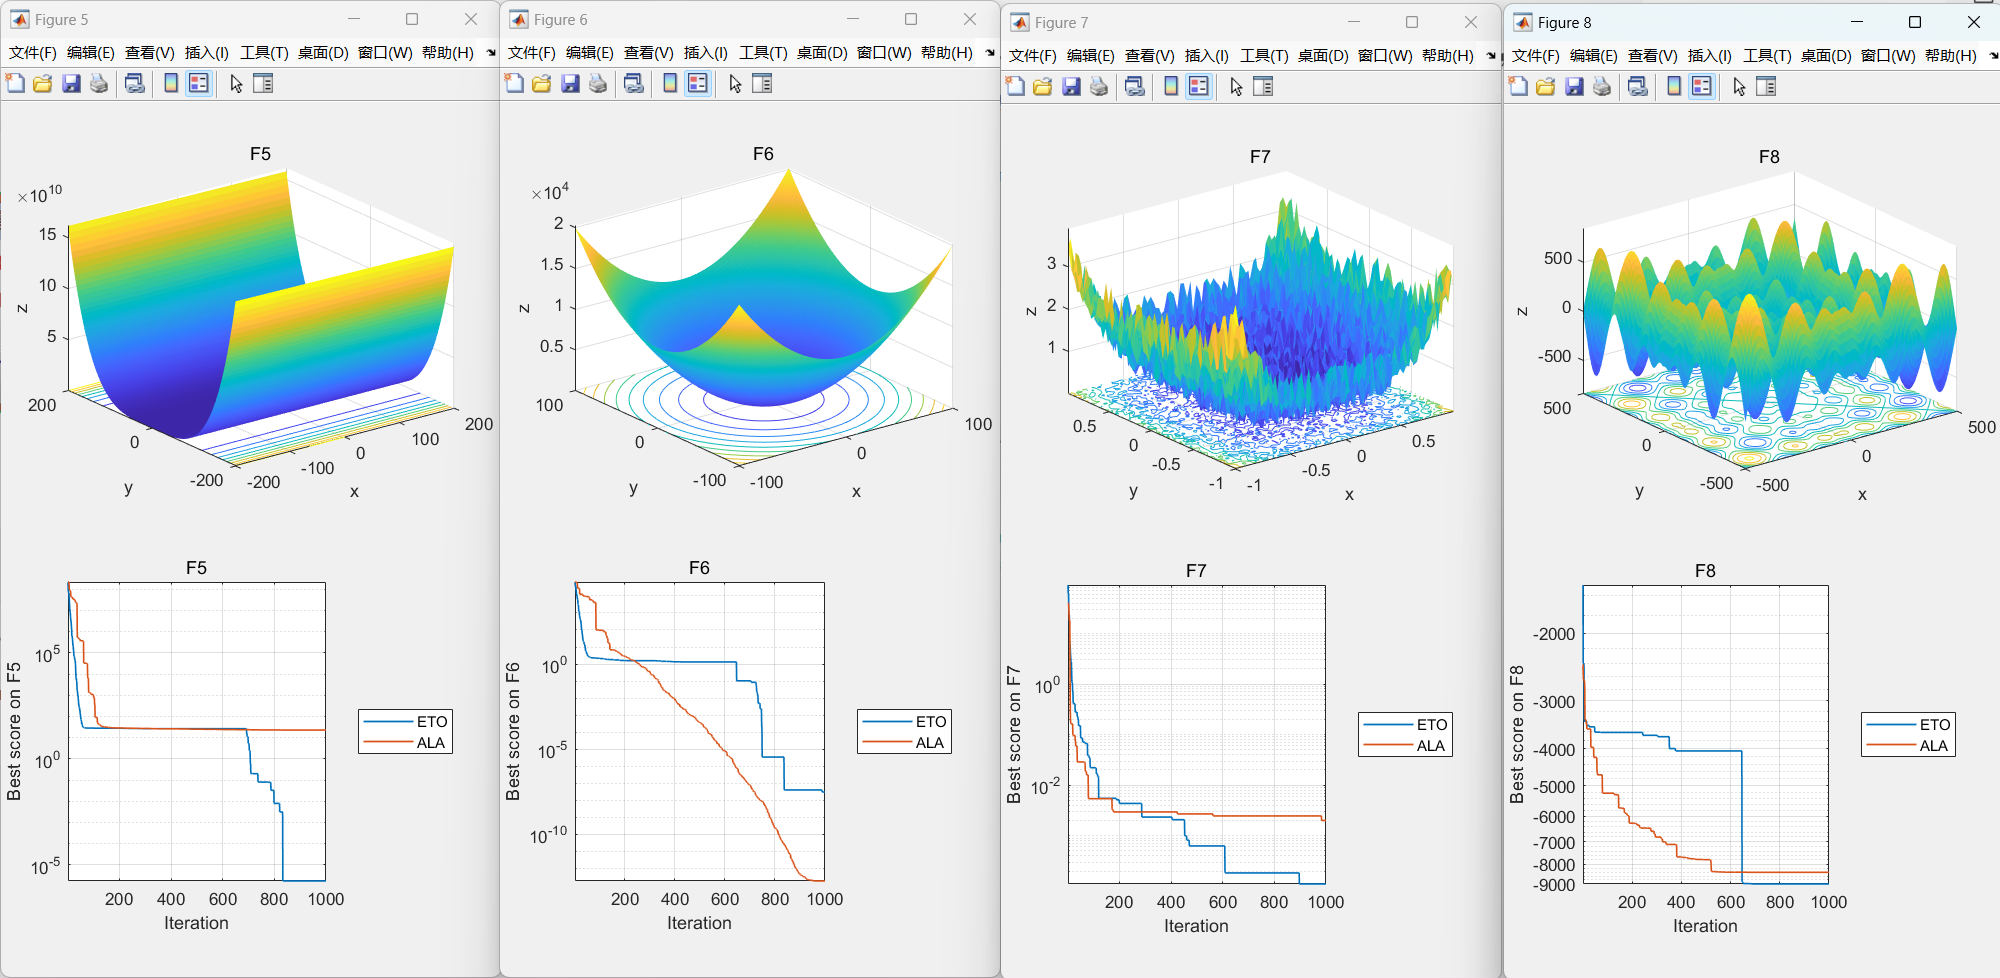
Task: Click Open File folder icon in Figure 6
Action: tap(542, 83)
